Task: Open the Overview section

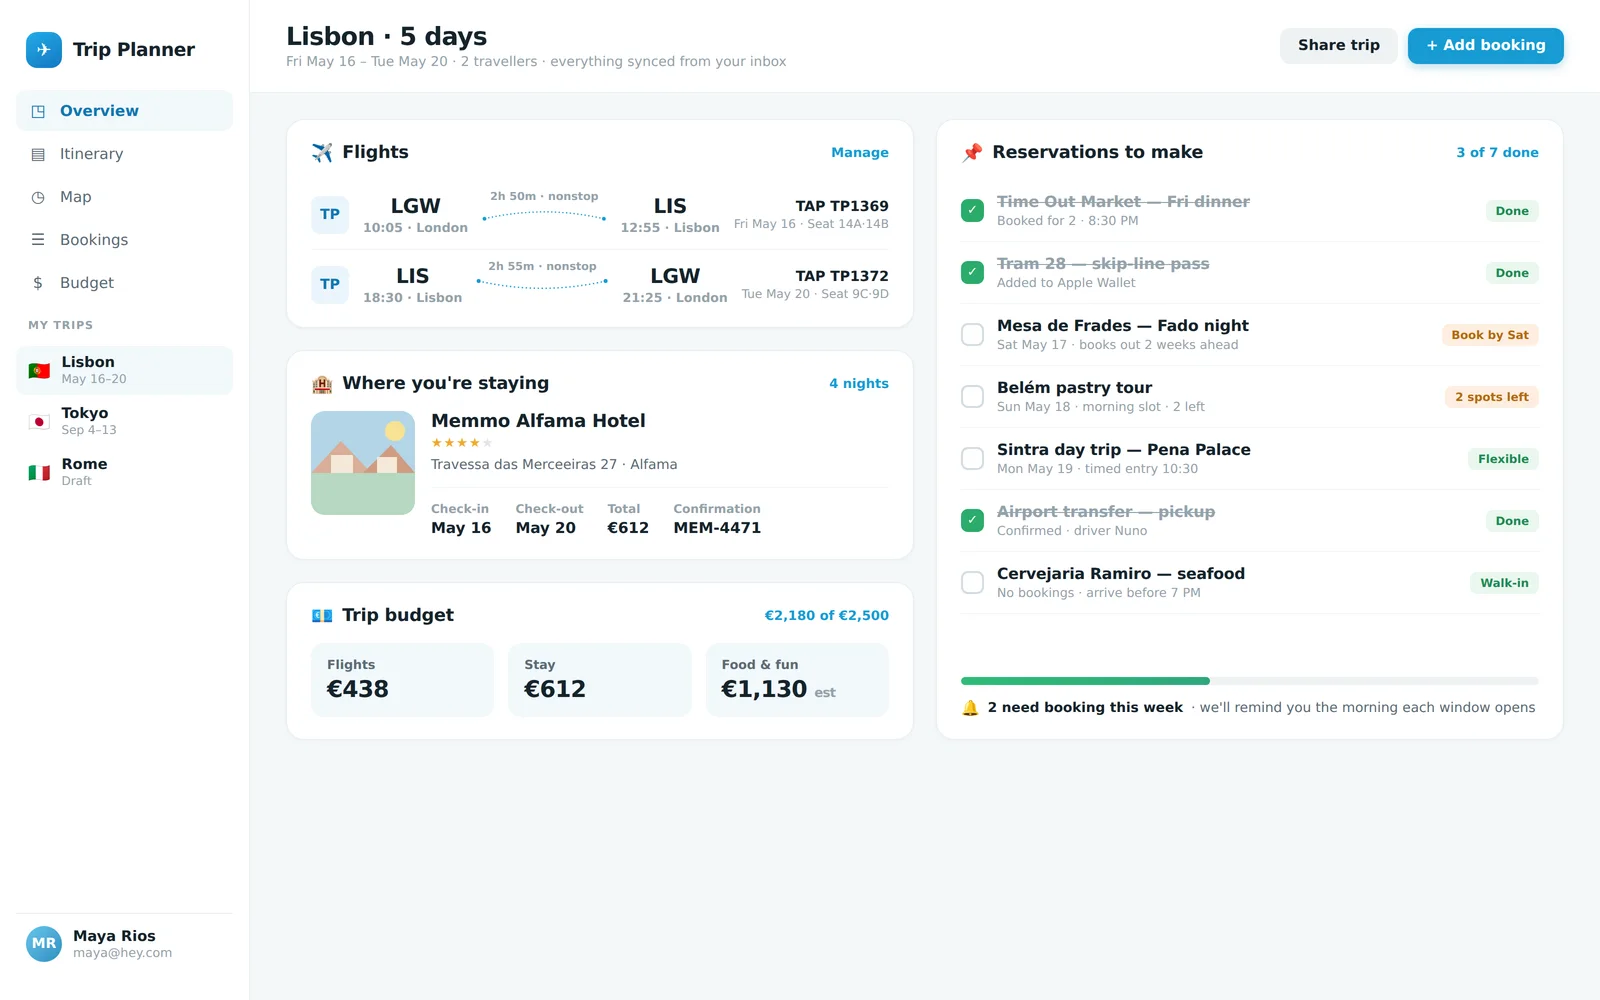Action: (x=124, y=111)
